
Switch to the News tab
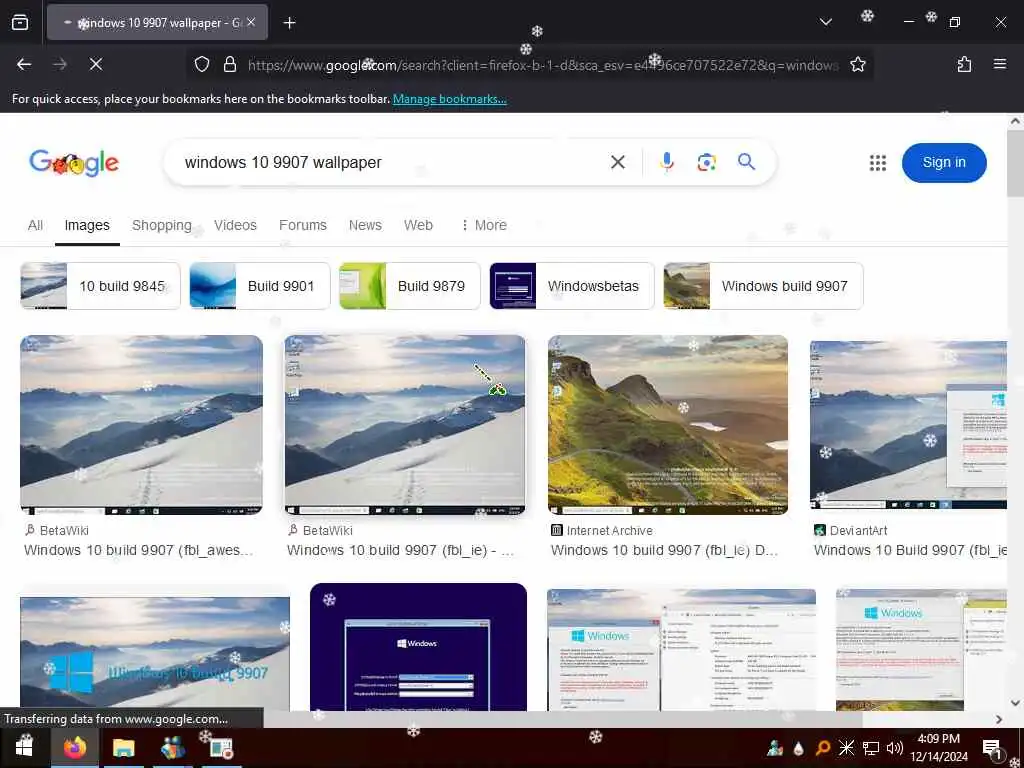(x=365, y=225)
